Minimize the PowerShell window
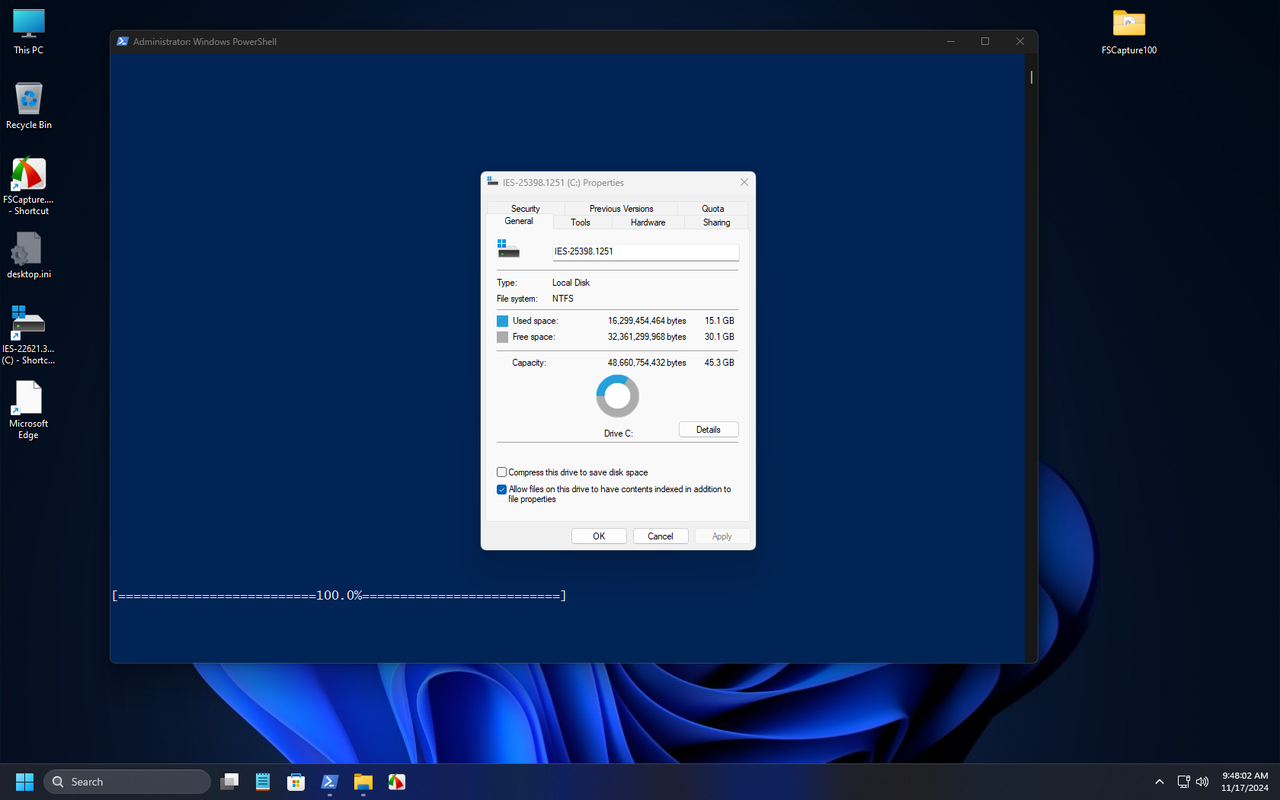The height and width of the screenshot is (800, 1280). 950,41
